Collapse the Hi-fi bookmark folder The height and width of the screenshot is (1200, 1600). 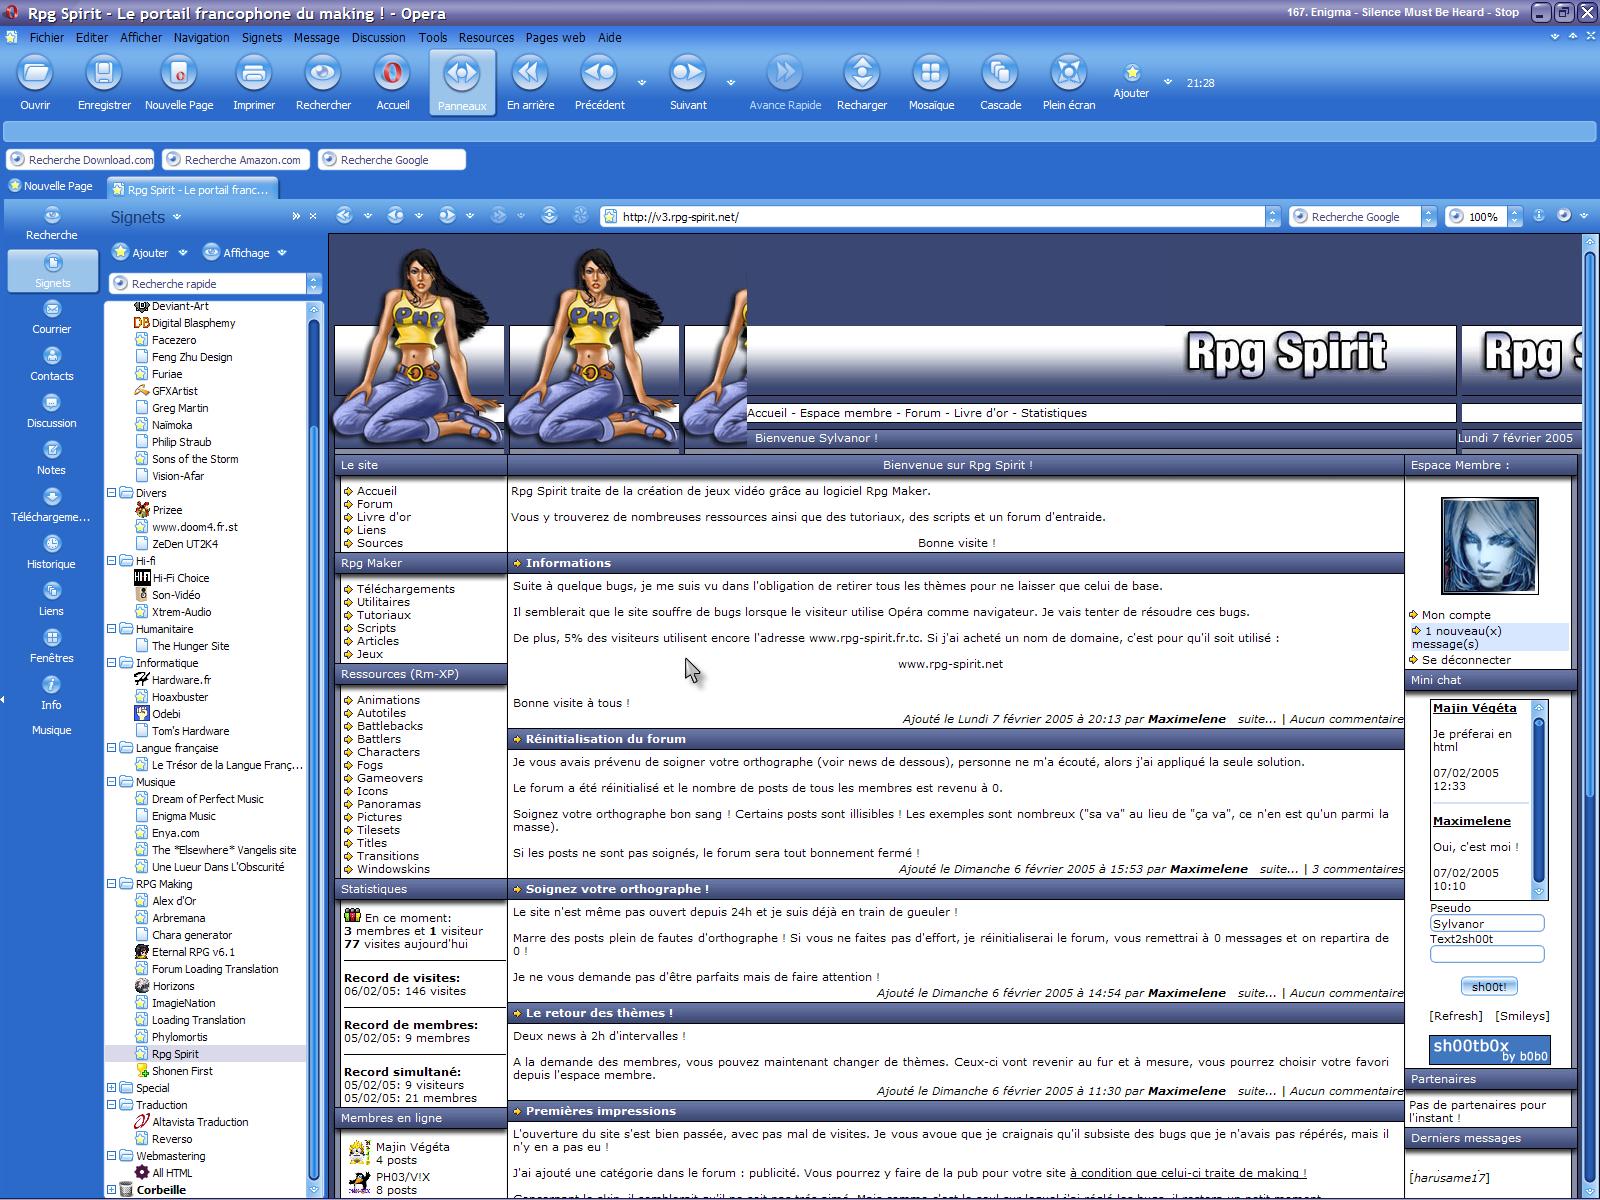(x=112, y=561)
